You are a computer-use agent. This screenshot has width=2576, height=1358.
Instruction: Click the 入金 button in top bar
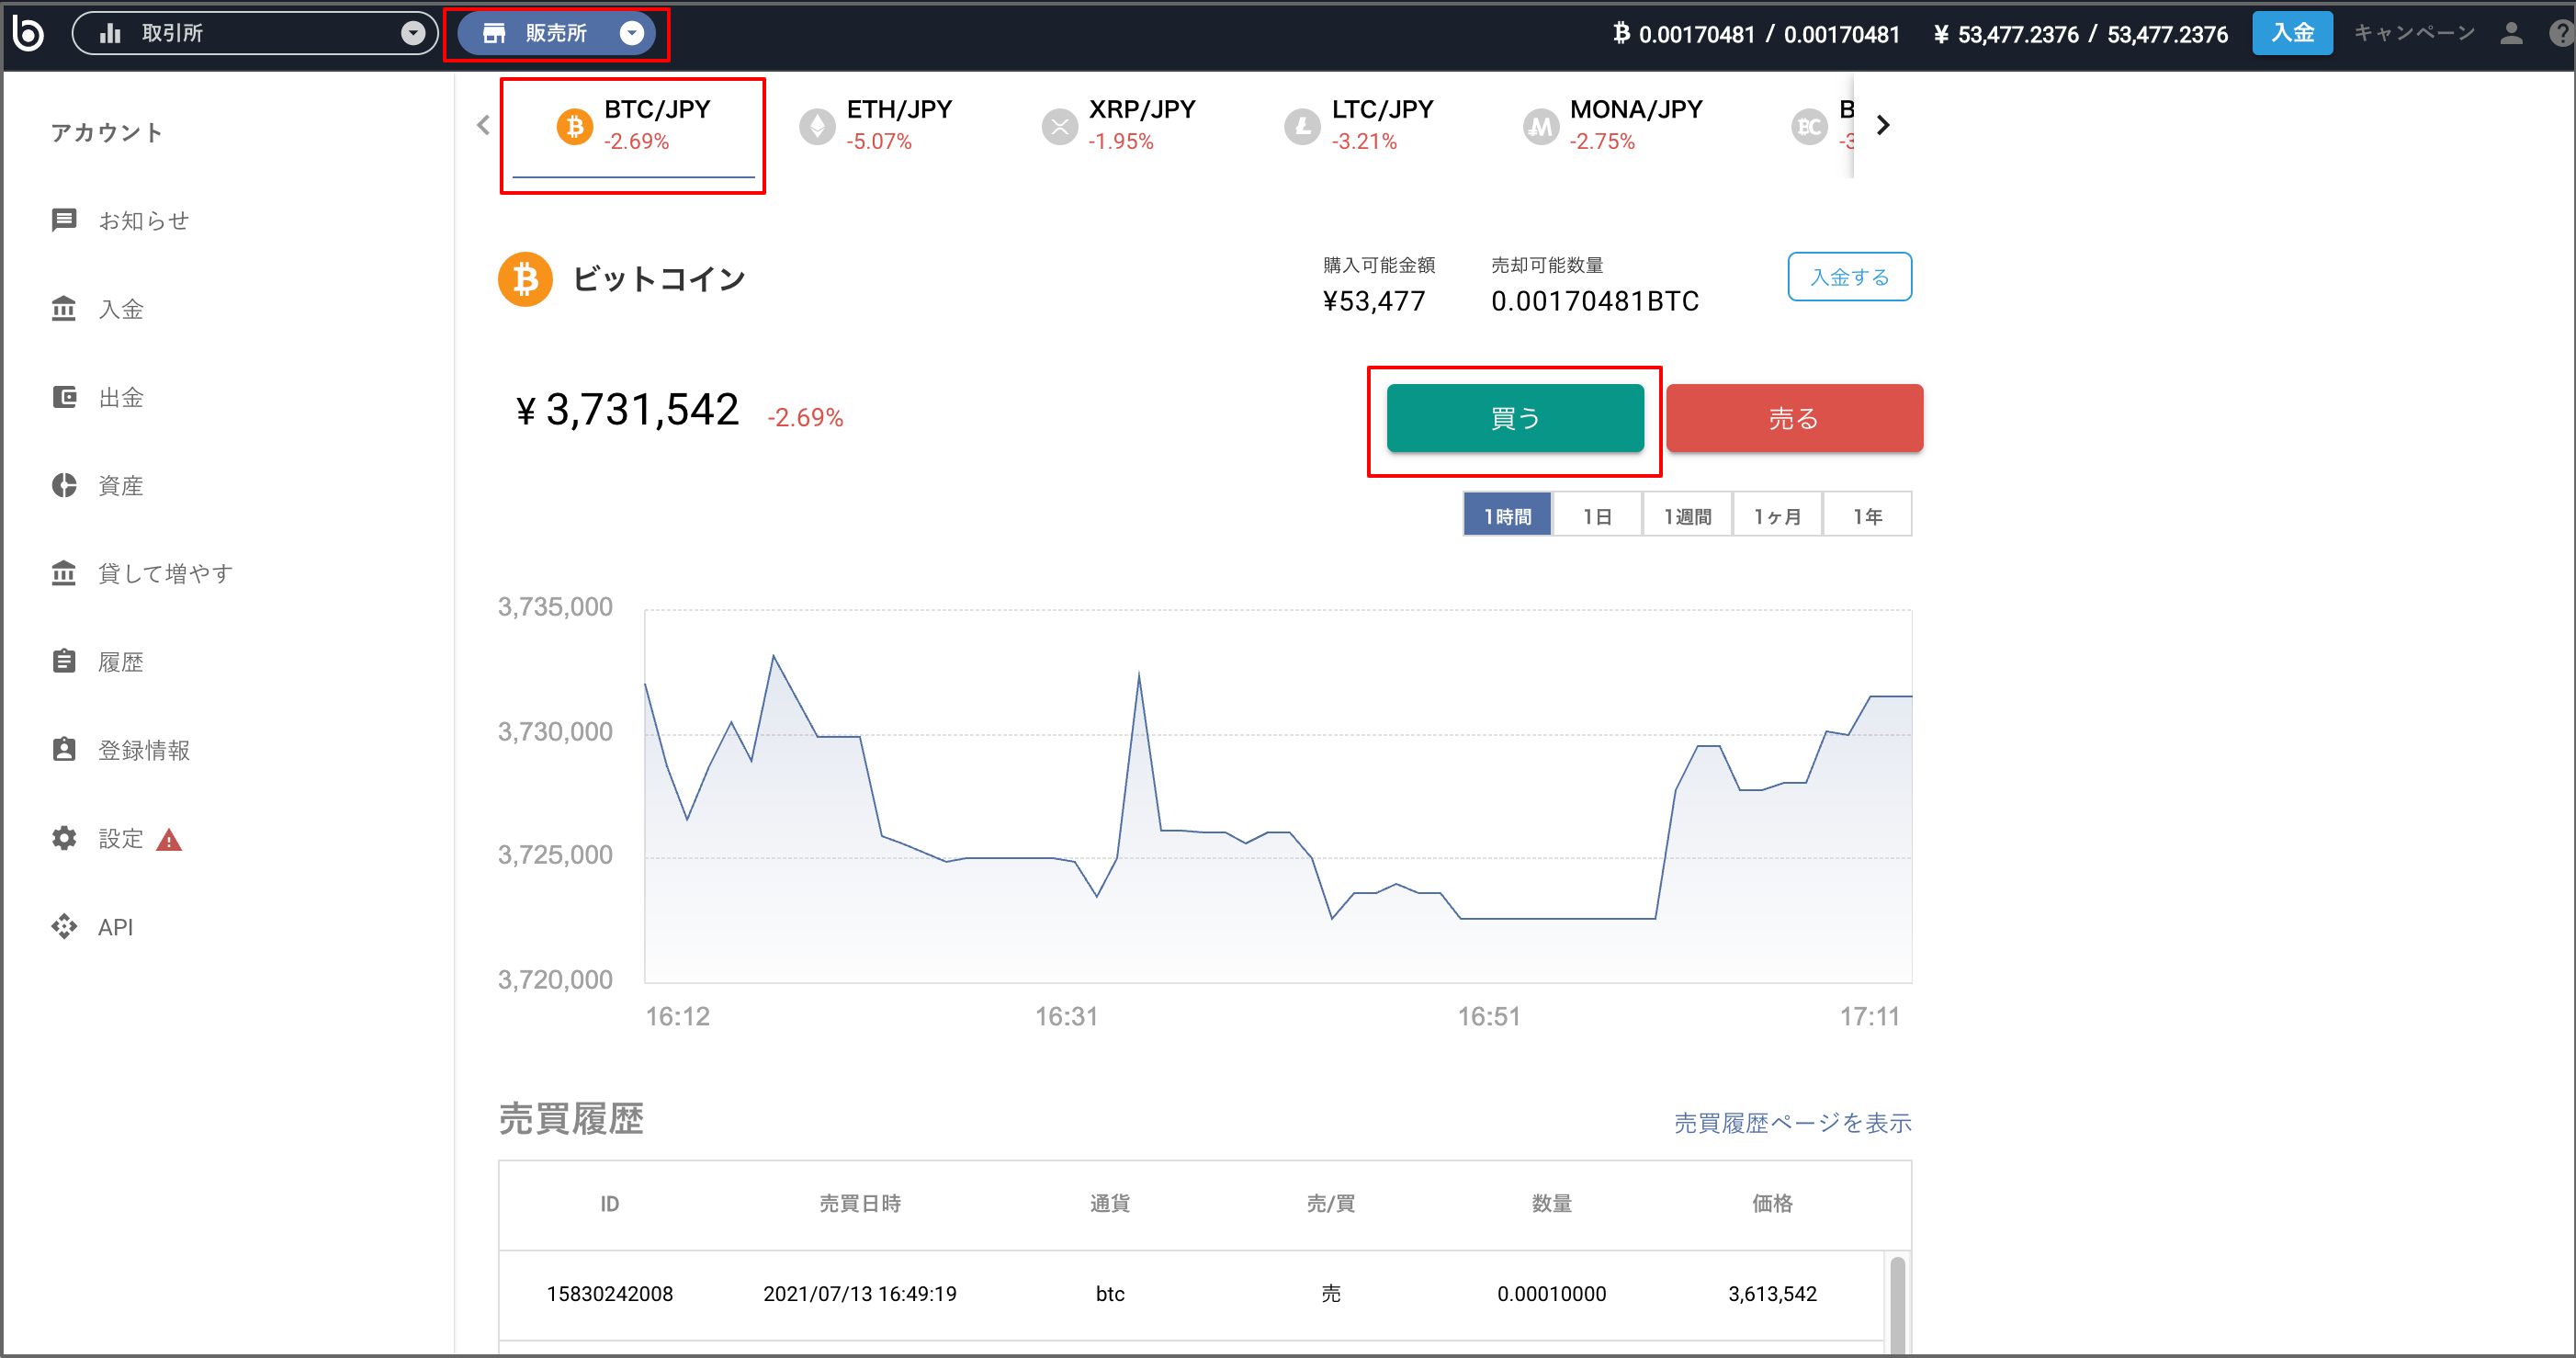[x=2292, y=33]
